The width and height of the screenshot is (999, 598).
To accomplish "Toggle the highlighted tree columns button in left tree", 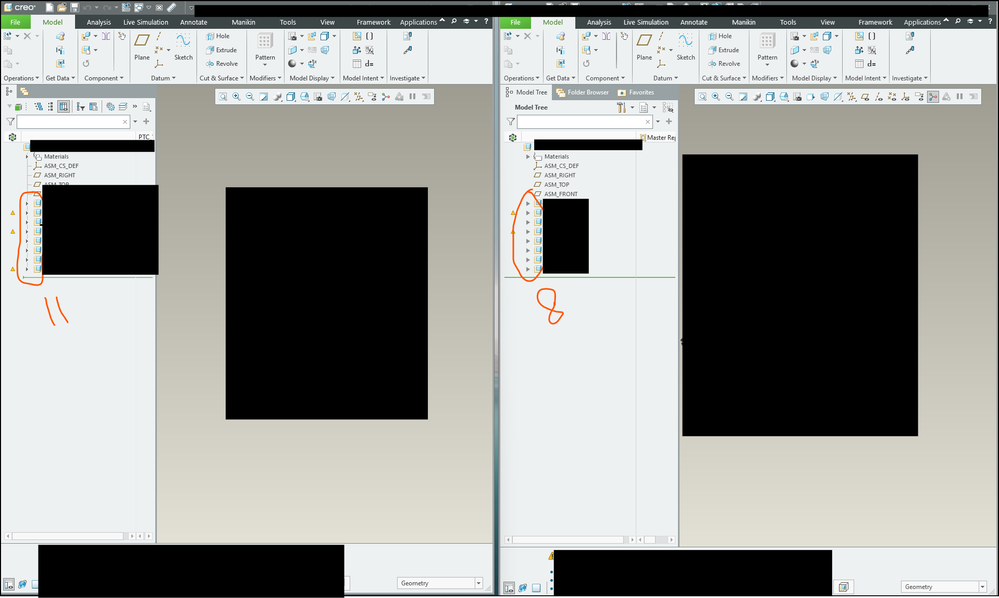I will pos(63,106).
